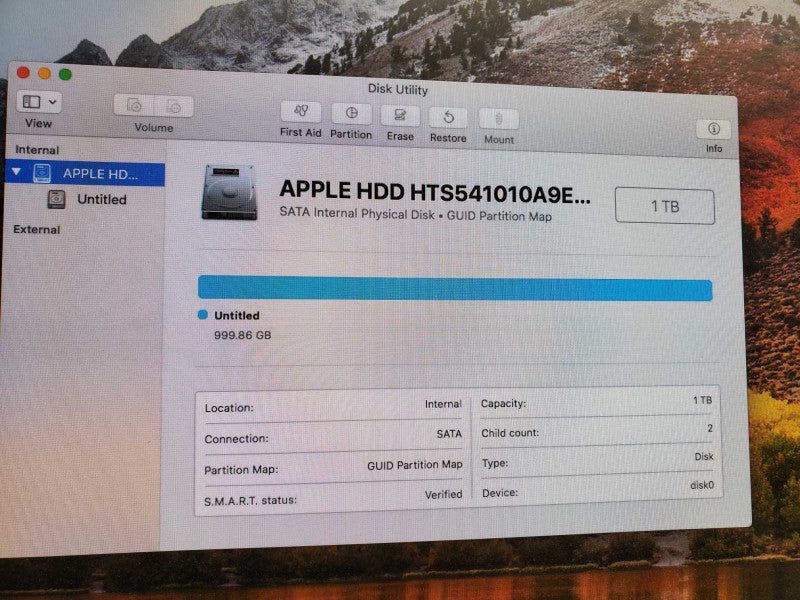Screen dimensions: 800x600
Task: Click the Disk Utility window title
Action: point(398,89)
